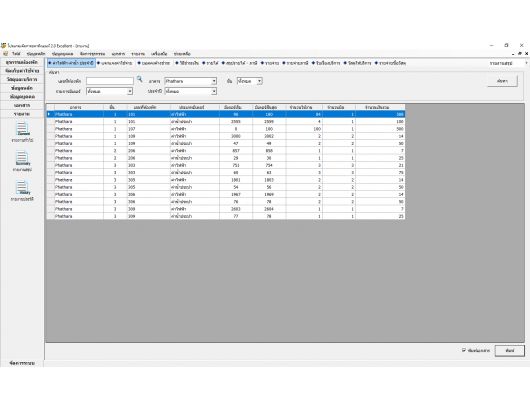Toggle the checkbox beside the print button
The width and height of the screenshot is (530, 410).
pos(464,350)
